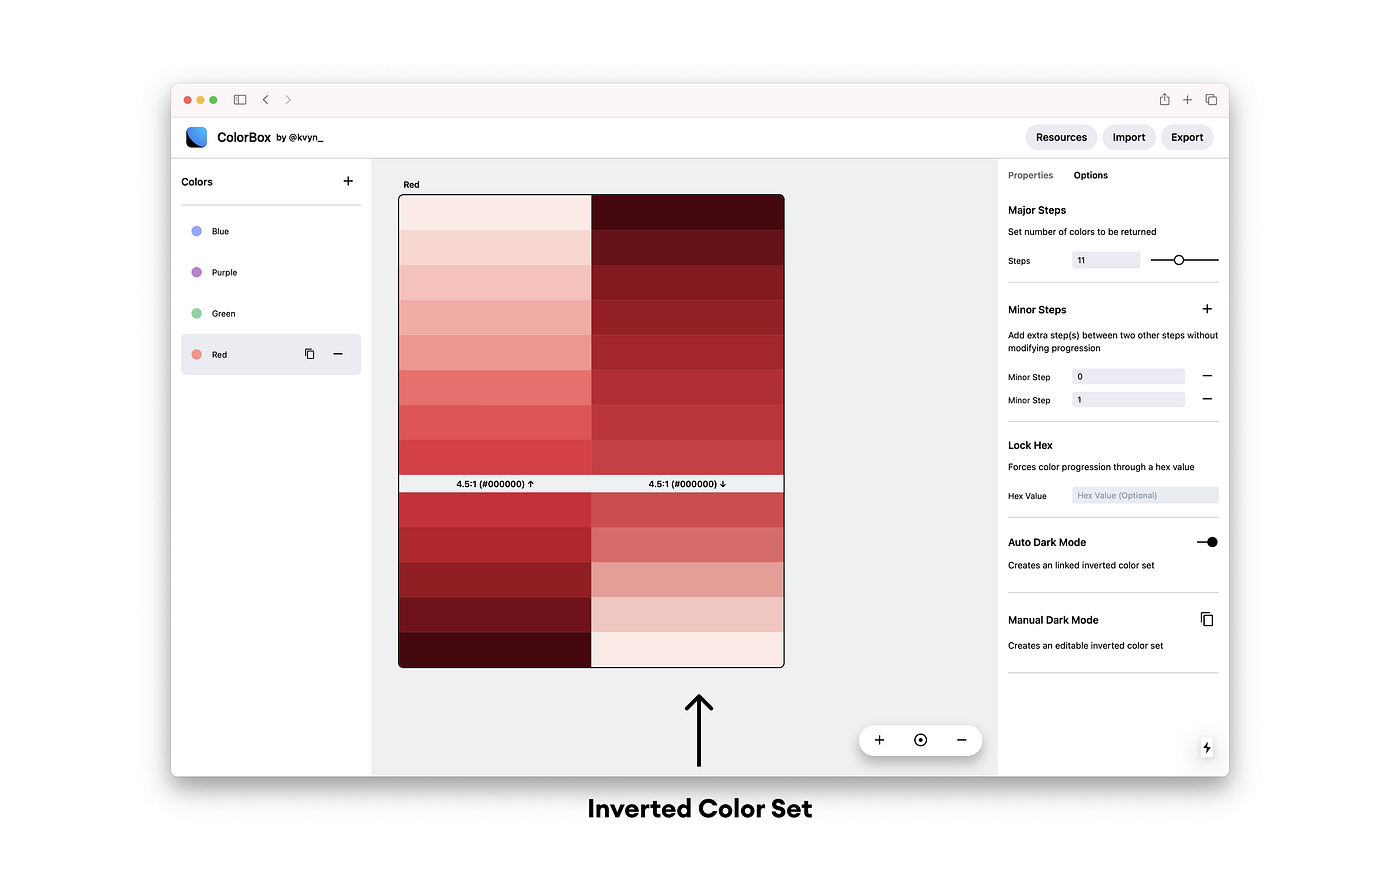The width and height of the screenshot is (1400, 883).
Task: Add a new Minor Step
Action: pos(1207,309)
